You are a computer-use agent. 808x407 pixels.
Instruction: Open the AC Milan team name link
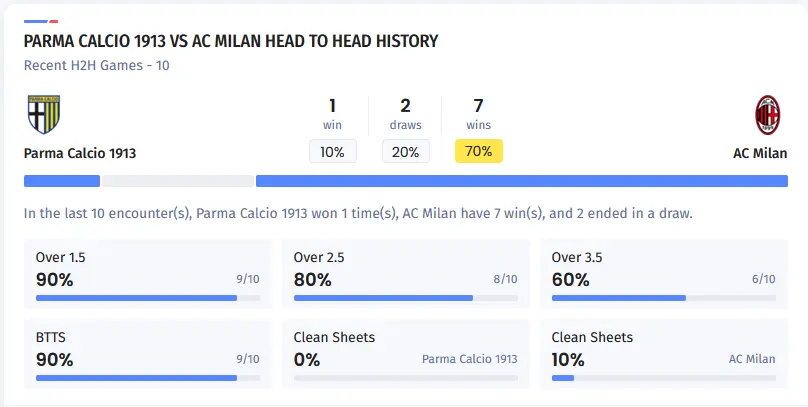tap(759, 153)
